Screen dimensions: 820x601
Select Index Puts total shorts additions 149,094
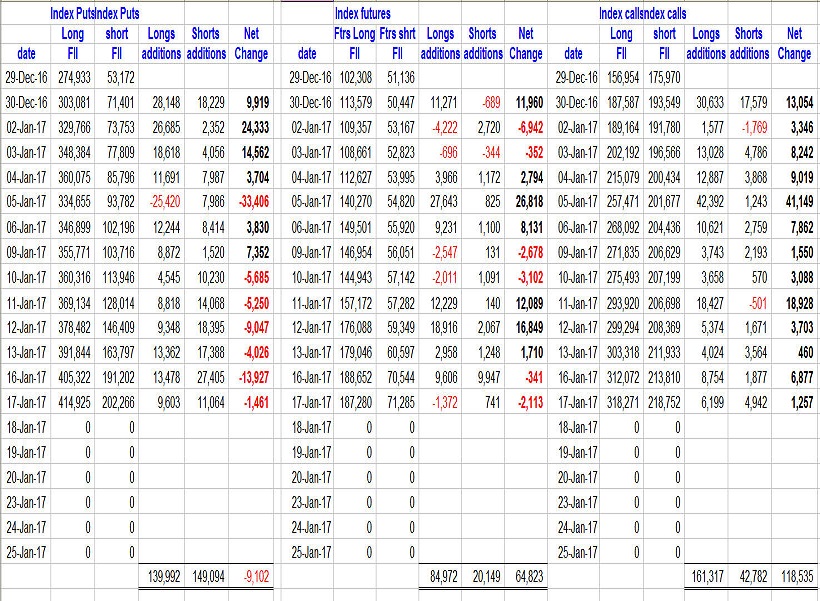point(206,576)
